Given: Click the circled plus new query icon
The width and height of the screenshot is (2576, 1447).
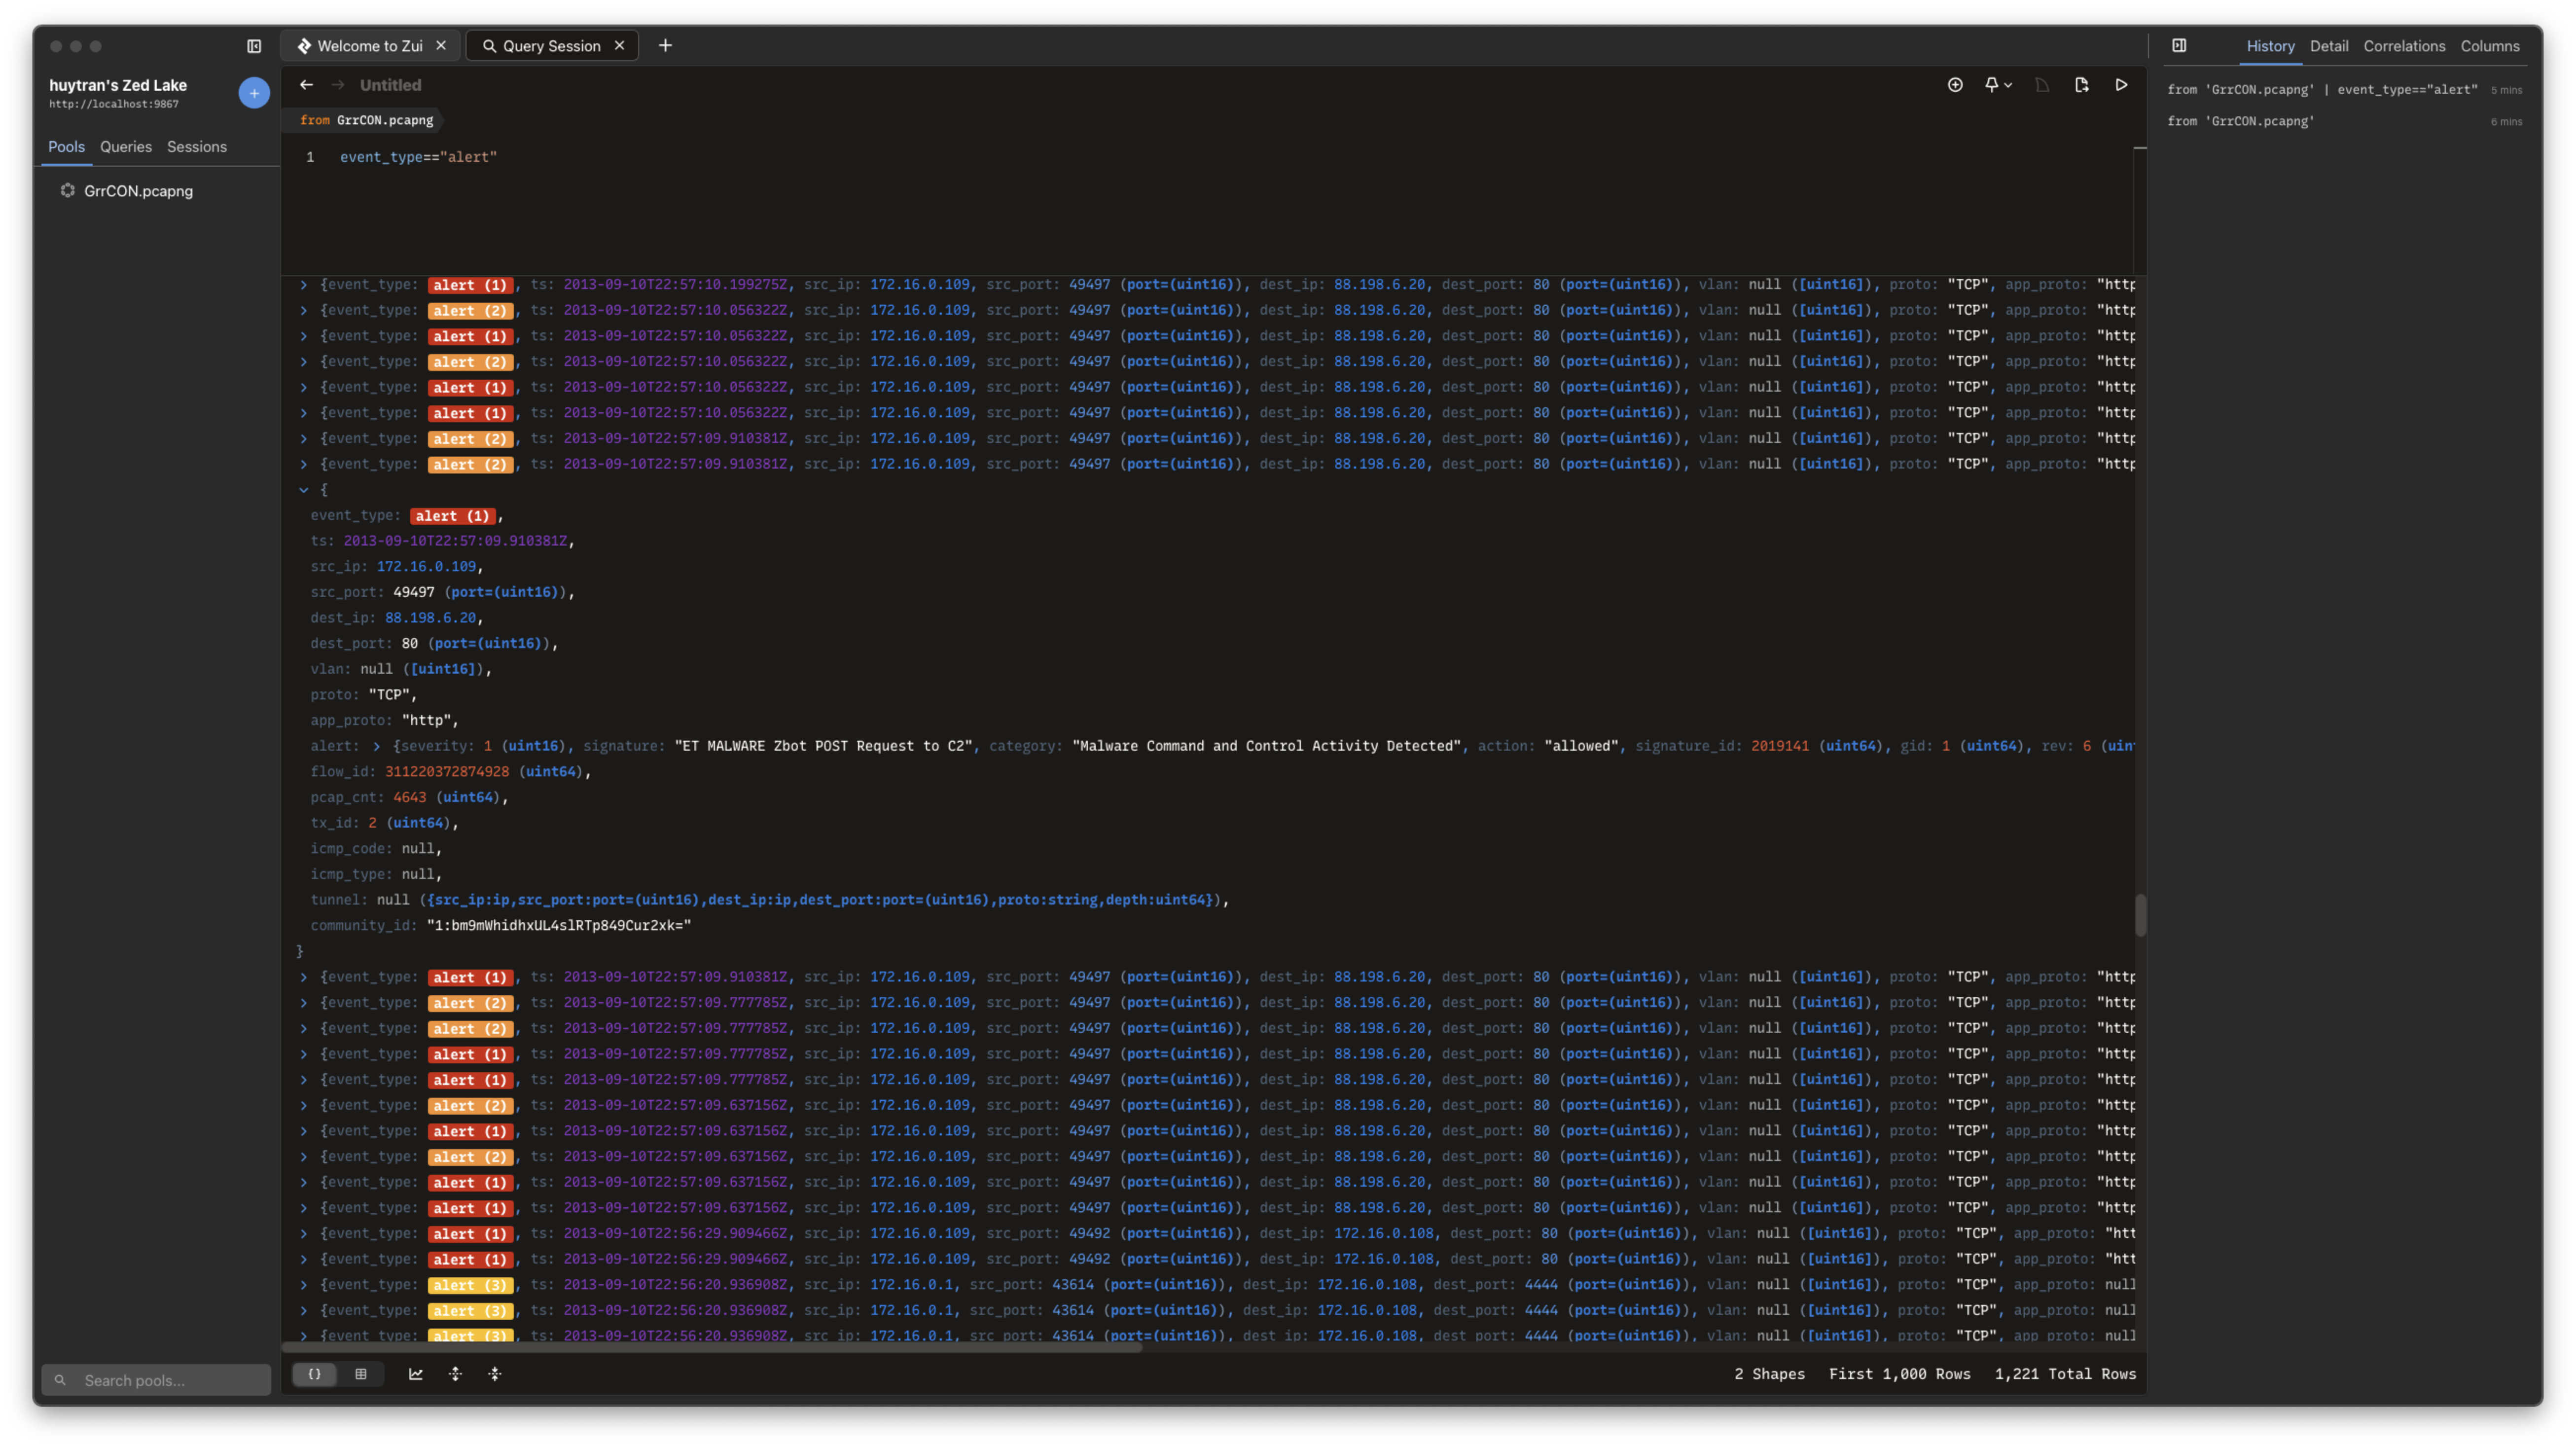Looking at the screenshot, I should (x=1955, y=85).
